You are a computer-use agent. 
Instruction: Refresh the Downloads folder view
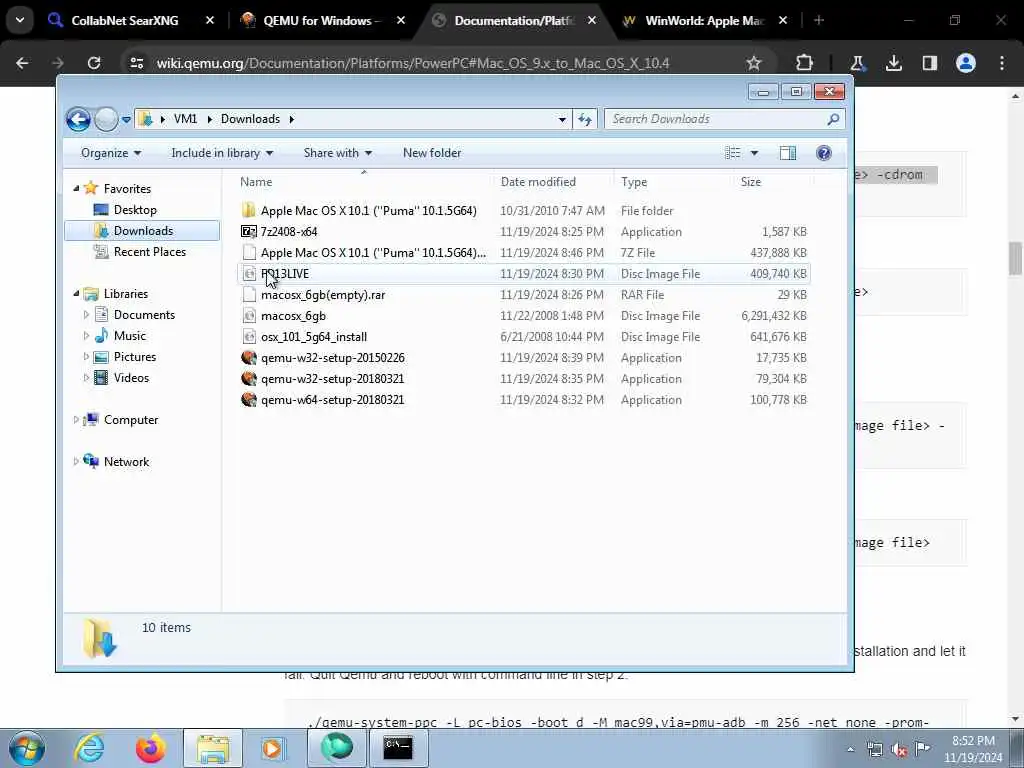coord(584,120)
